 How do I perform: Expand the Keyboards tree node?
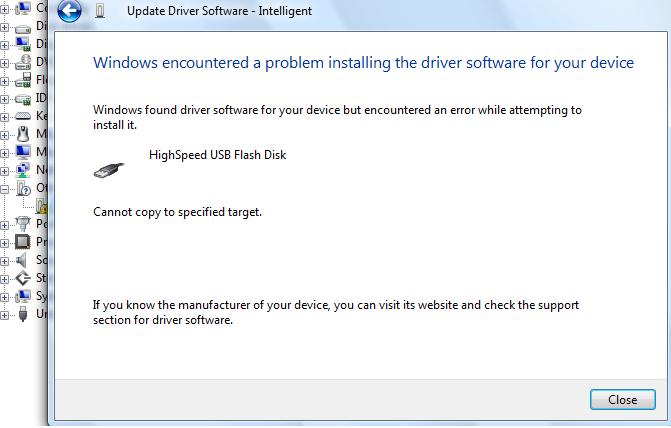click(x=4, y=116)
